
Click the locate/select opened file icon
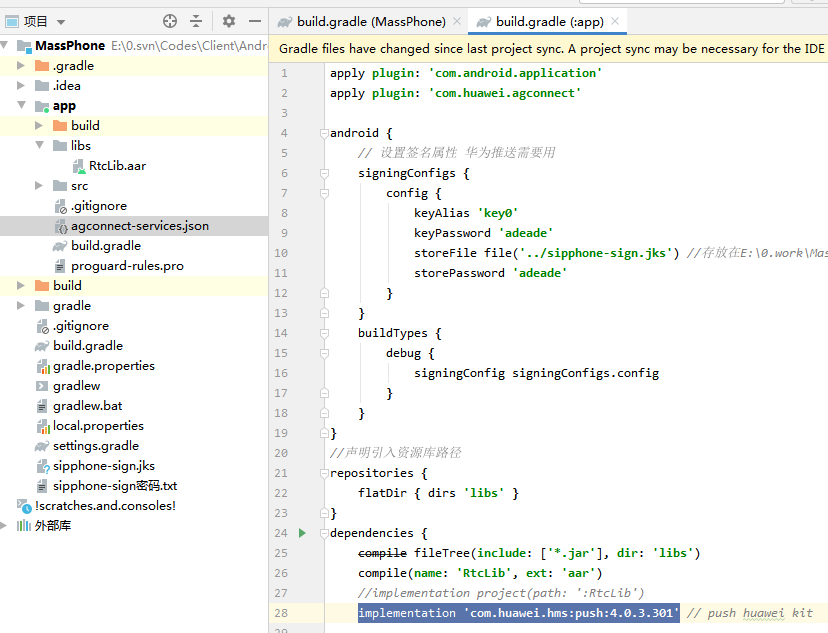tap(170, 21)
